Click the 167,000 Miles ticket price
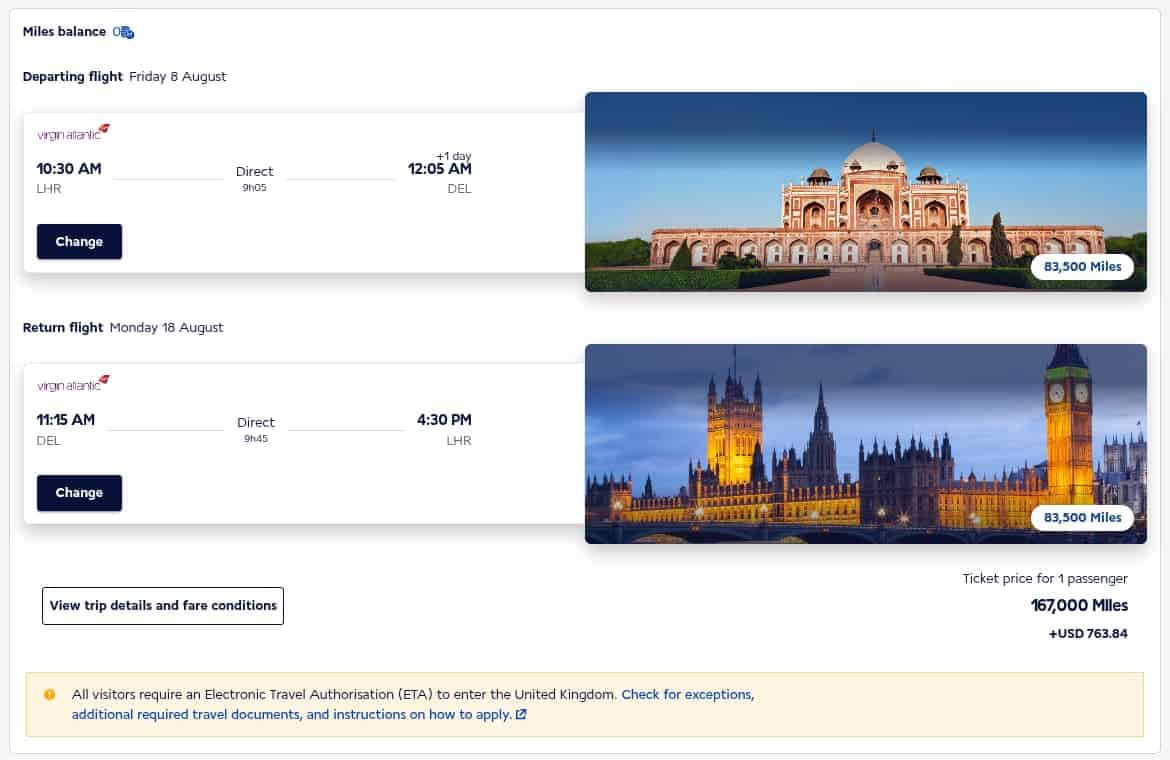The image size is (1170, 760). tap(1080, 605)
